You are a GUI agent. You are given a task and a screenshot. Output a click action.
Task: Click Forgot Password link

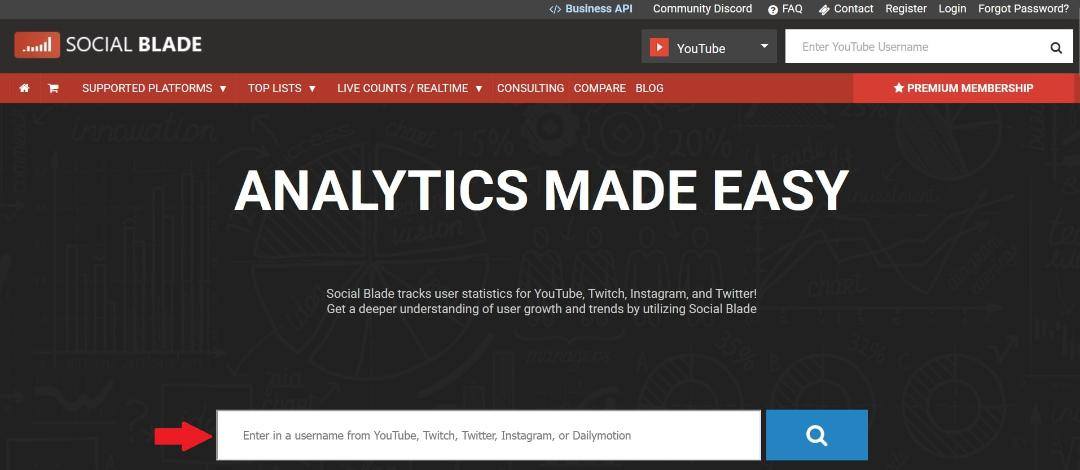click(x=1024, y=9)
